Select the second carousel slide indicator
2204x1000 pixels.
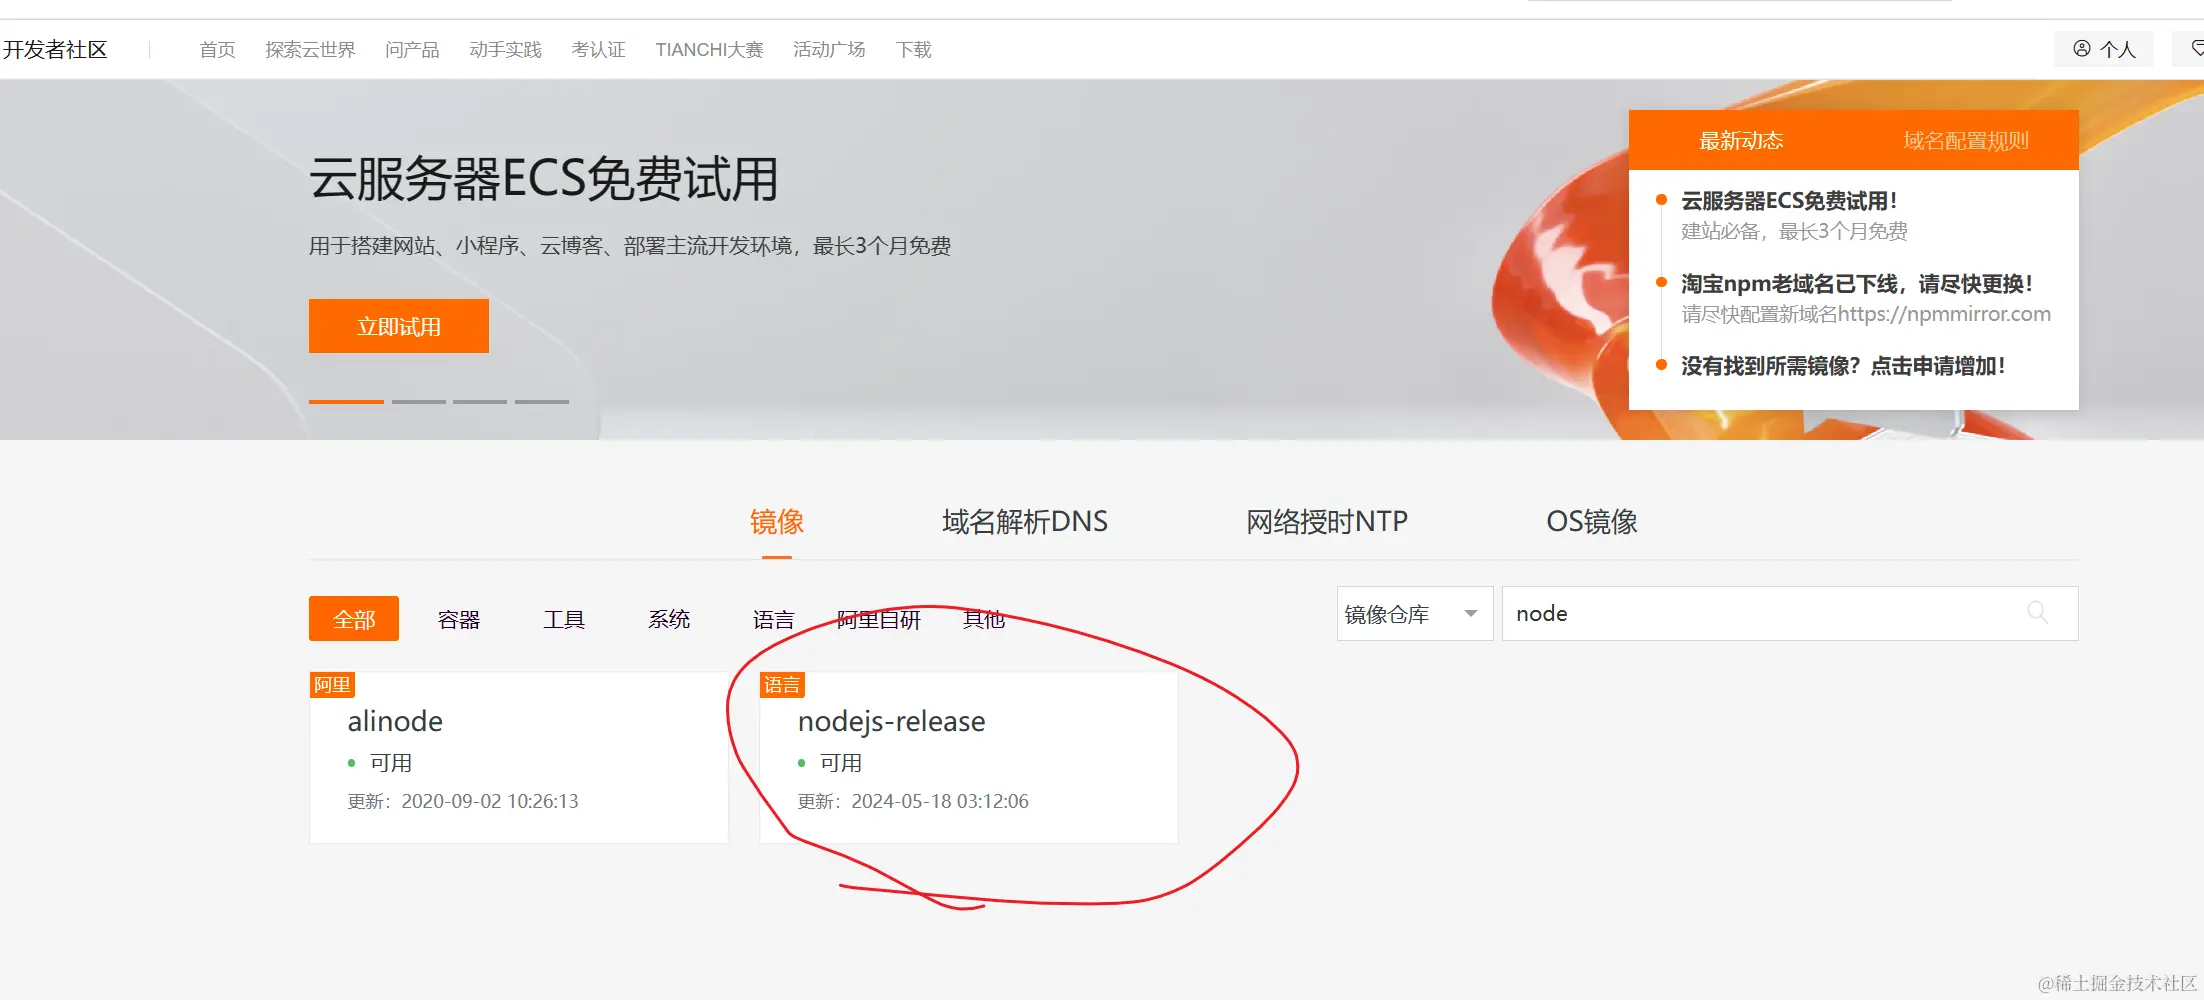pos(419,401)
